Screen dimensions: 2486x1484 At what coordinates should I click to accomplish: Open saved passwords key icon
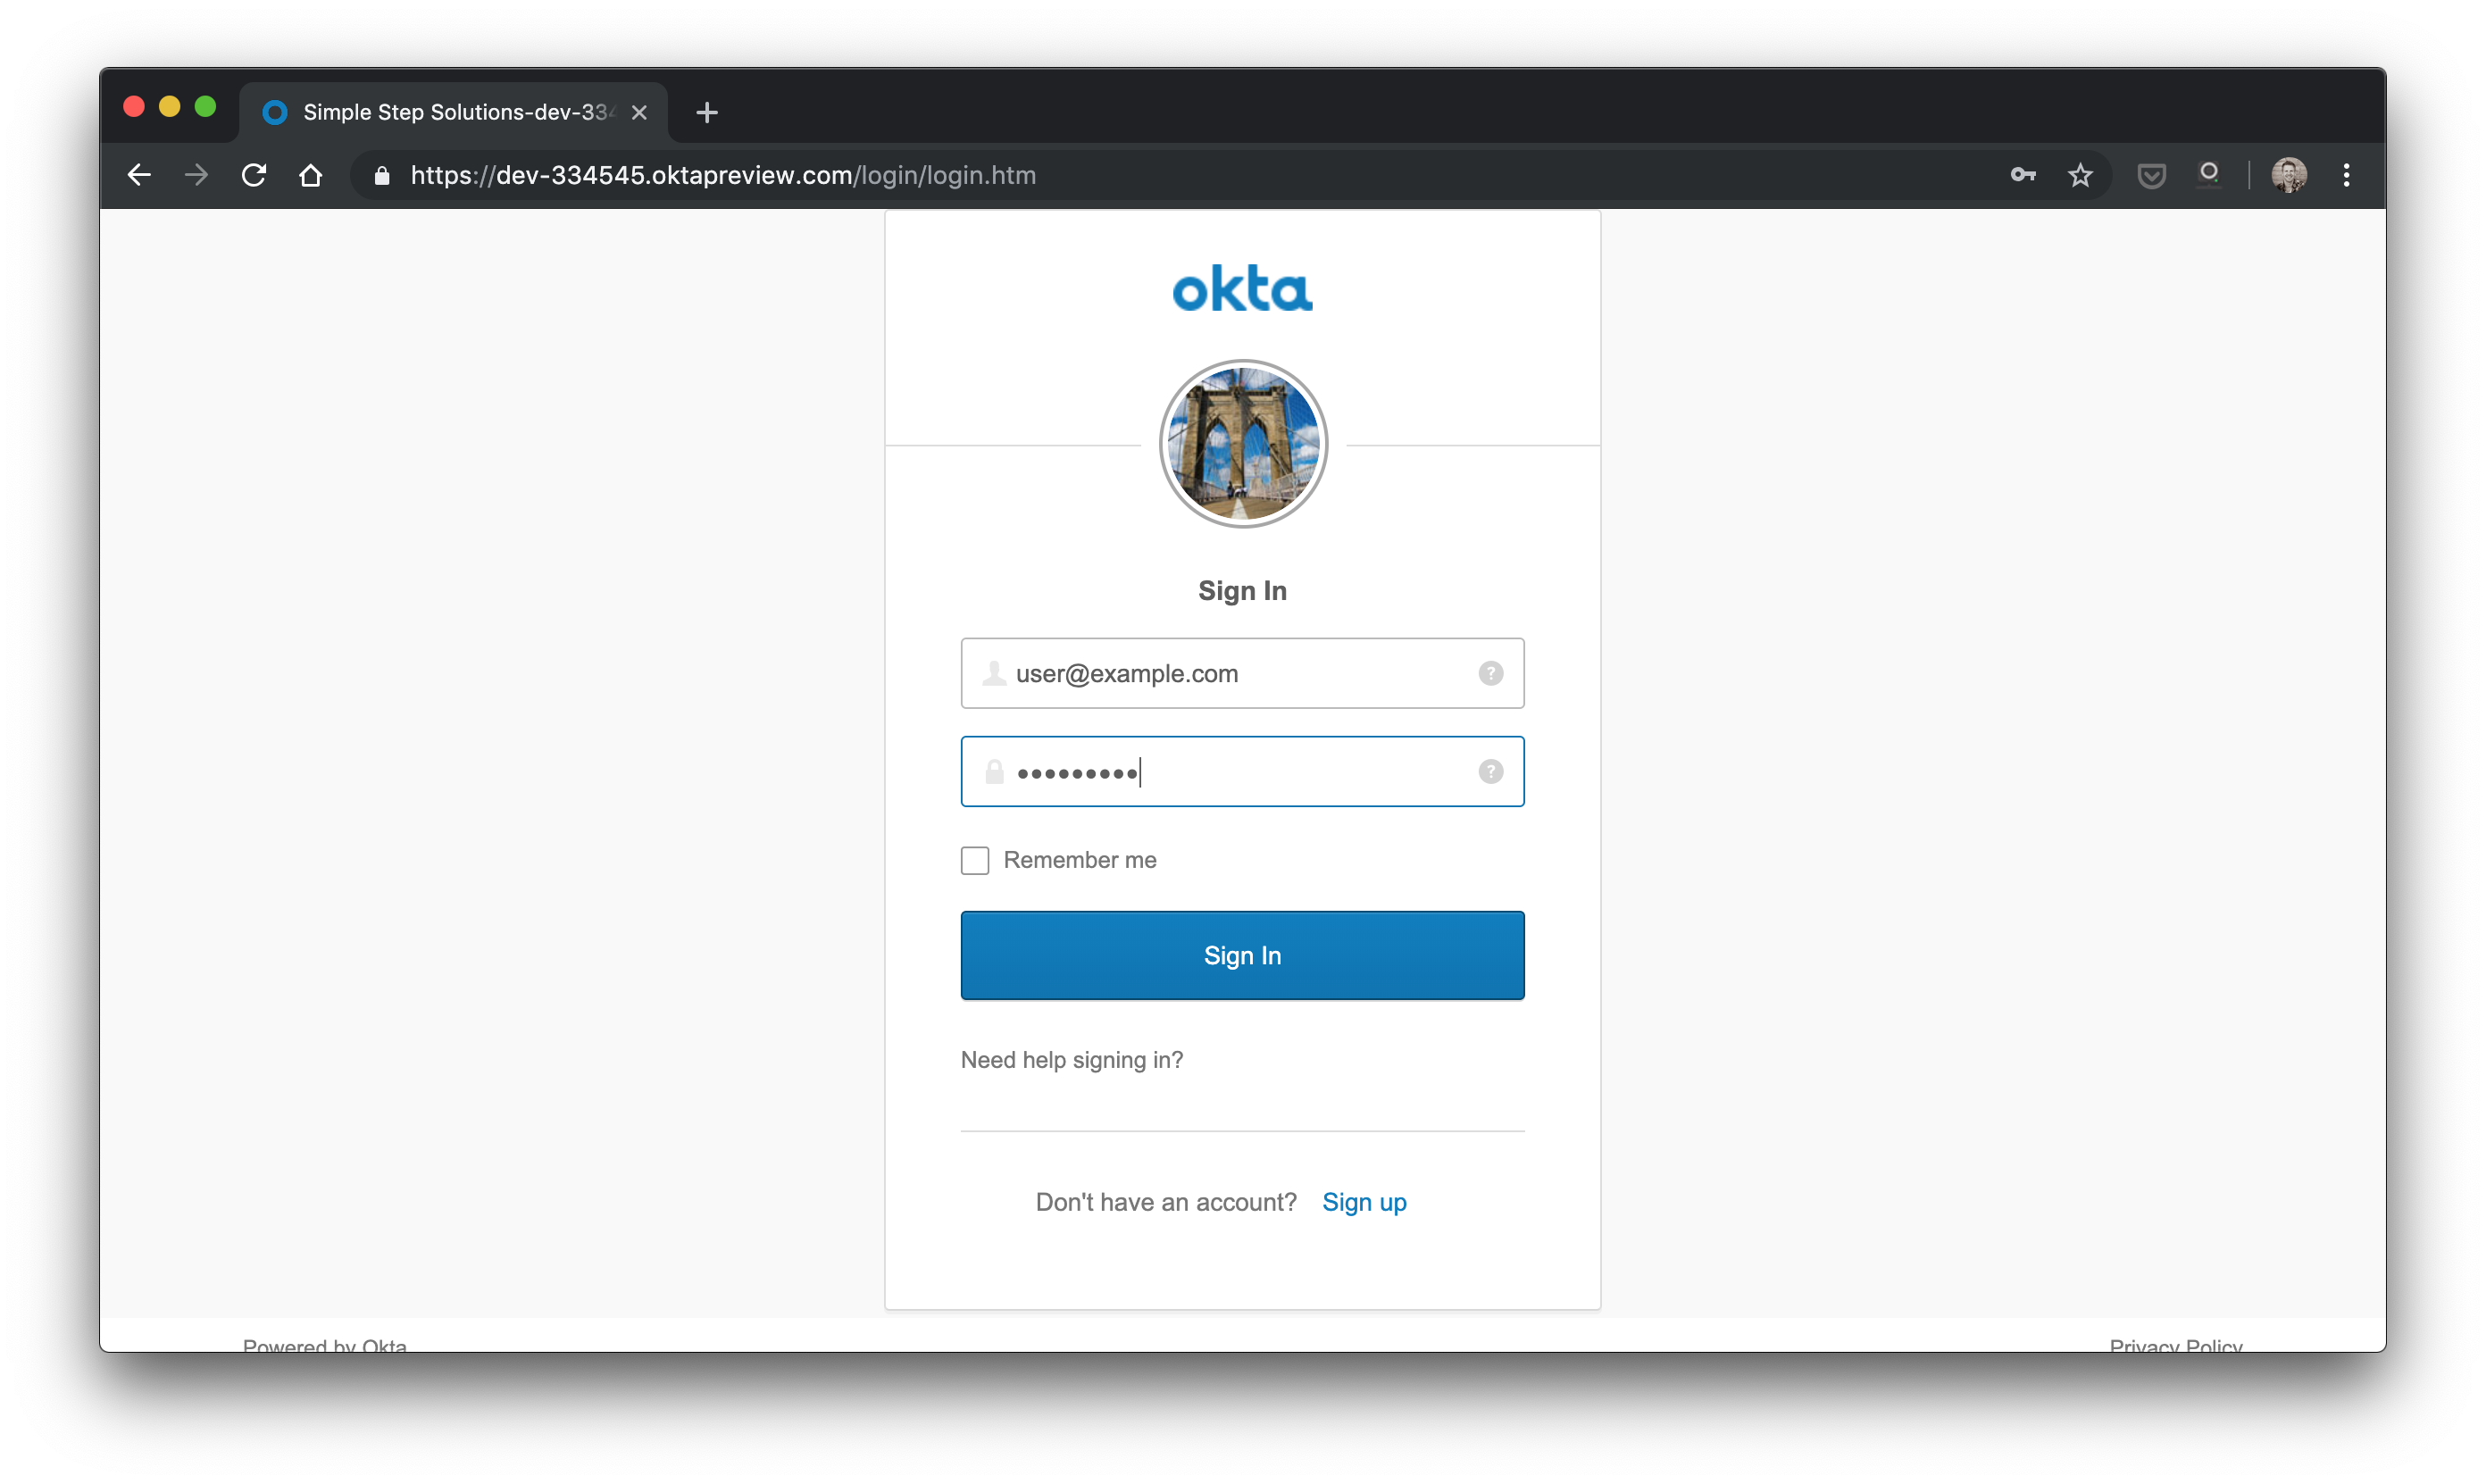[2023, 175]
